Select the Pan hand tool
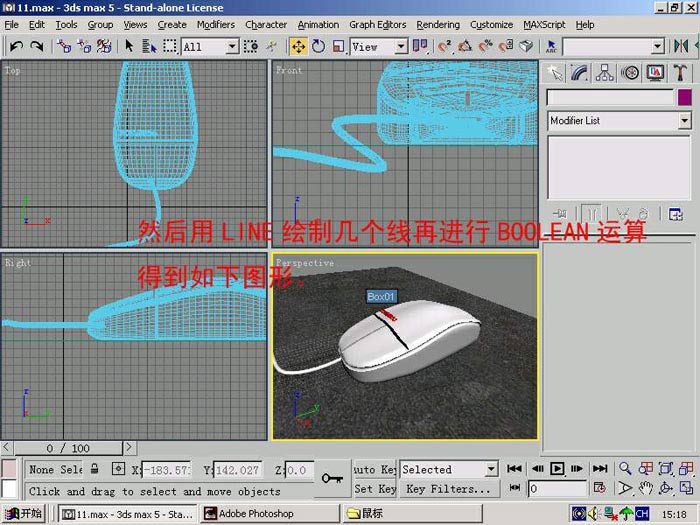Image resolution: width=700 pixels, height=525 pixels. (x=645, y=488)
